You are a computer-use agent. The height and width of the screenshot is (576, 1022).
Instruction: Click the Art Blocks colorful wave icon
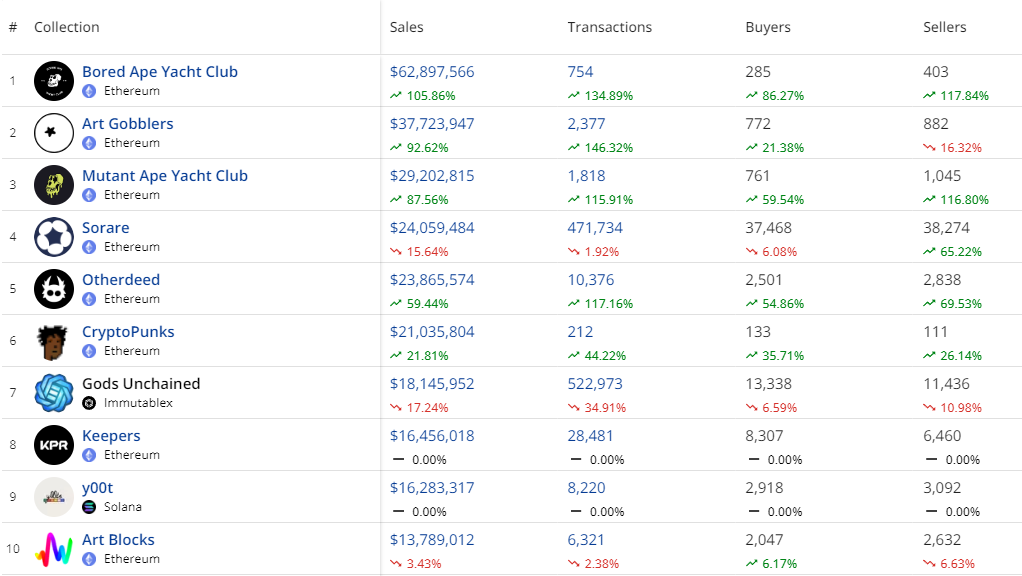click(54, 549)
